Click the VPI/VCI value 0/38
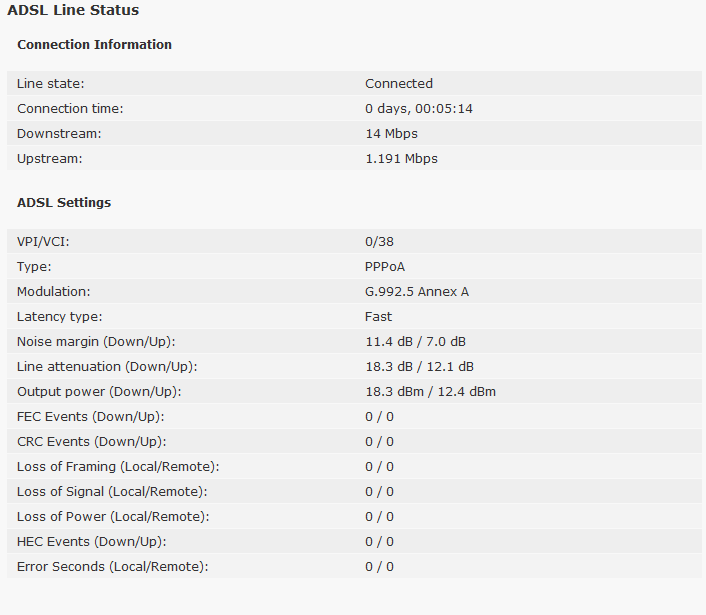Image resolution: width=706 pixels, height=615 pixels. coord(380,242)
